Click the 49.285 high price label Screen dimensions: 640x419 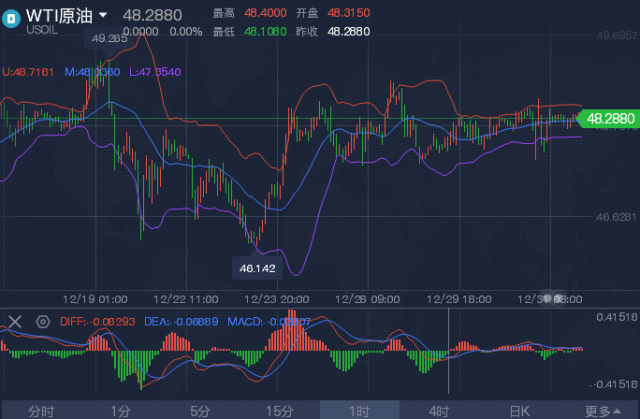tap(109, 38)
